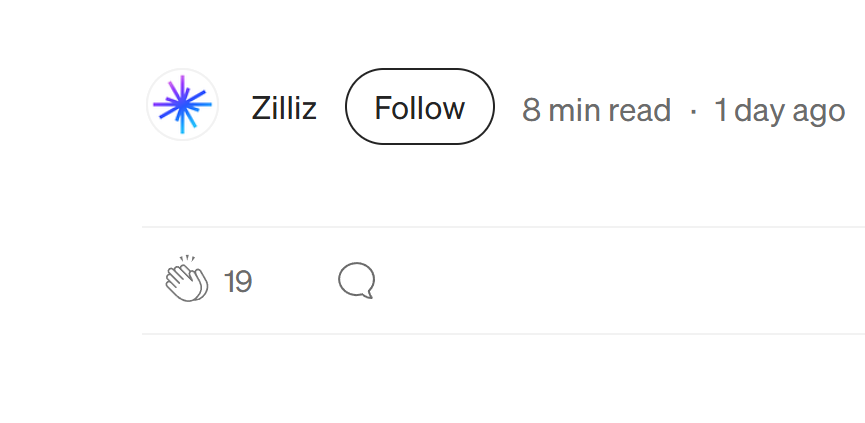Click the "1 day ago" timestamp

[x=779, y=110]
